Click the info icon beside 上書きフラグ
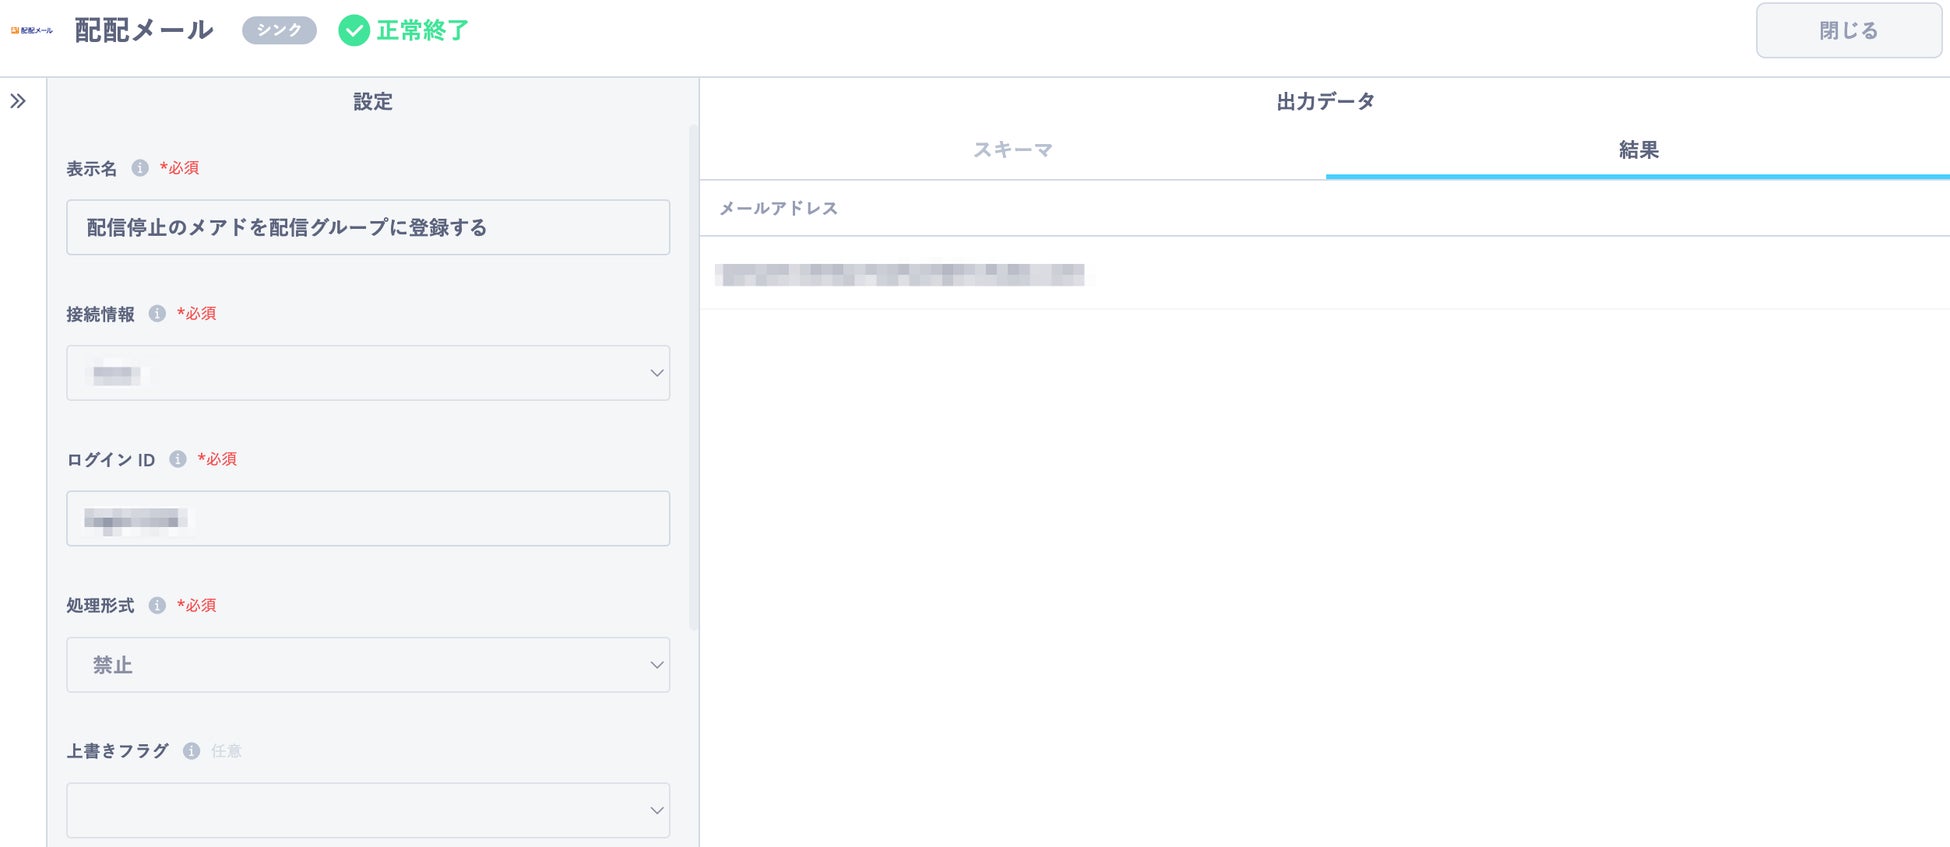Screen dimensions: 1950x847 pos(191,751)
